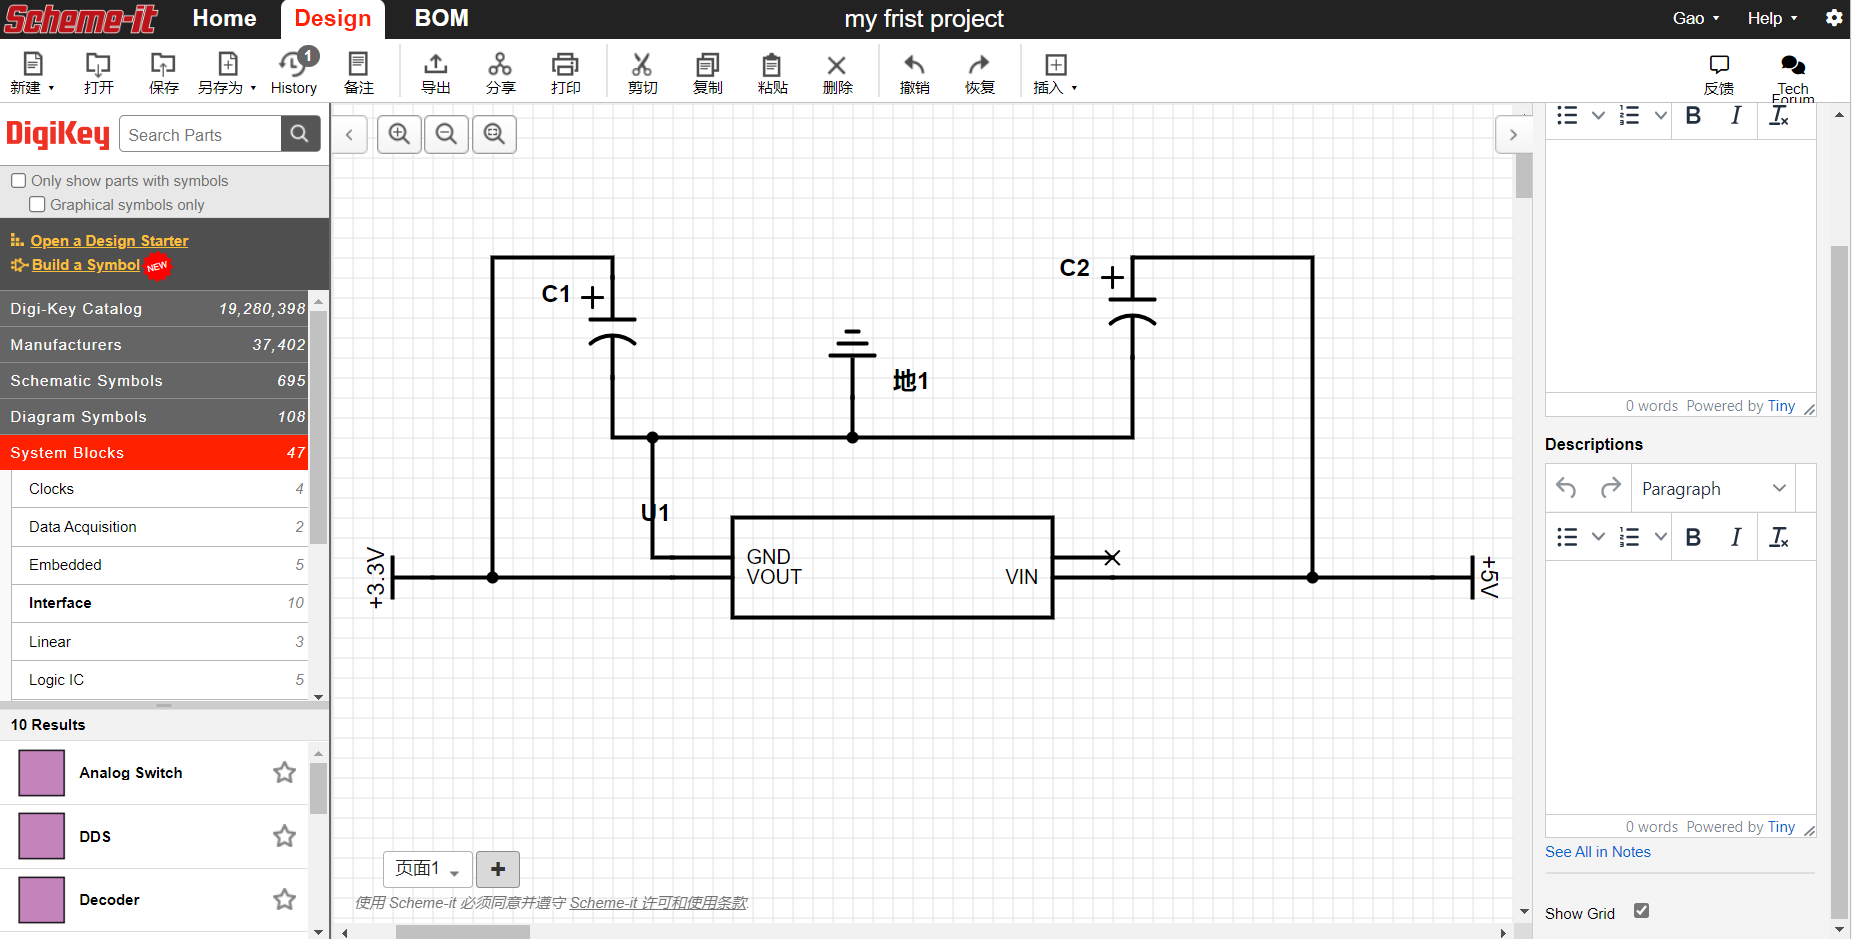Screen dimensions: 1852x939
Task: Click the 撤销 undo arrow icon
Action: (914, 65)
